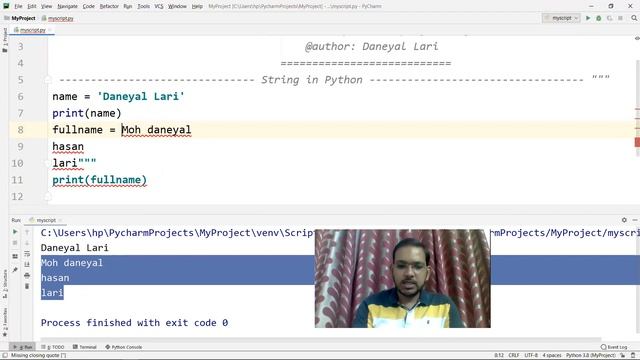Viewport: 640px width, 360px height.
Task: Switch Python 3.8 (MyProject) interpreter
Action: click(591, 355)
